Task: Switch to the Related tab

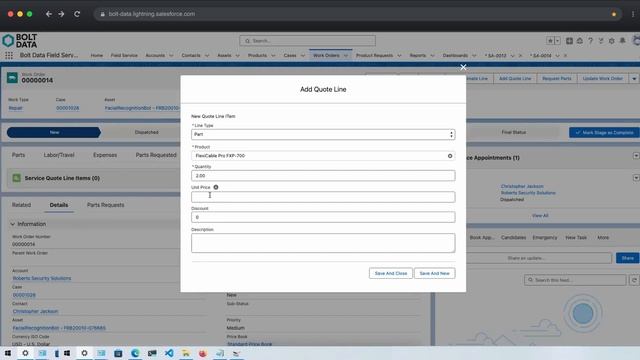Action: click(x=21, y=205)
